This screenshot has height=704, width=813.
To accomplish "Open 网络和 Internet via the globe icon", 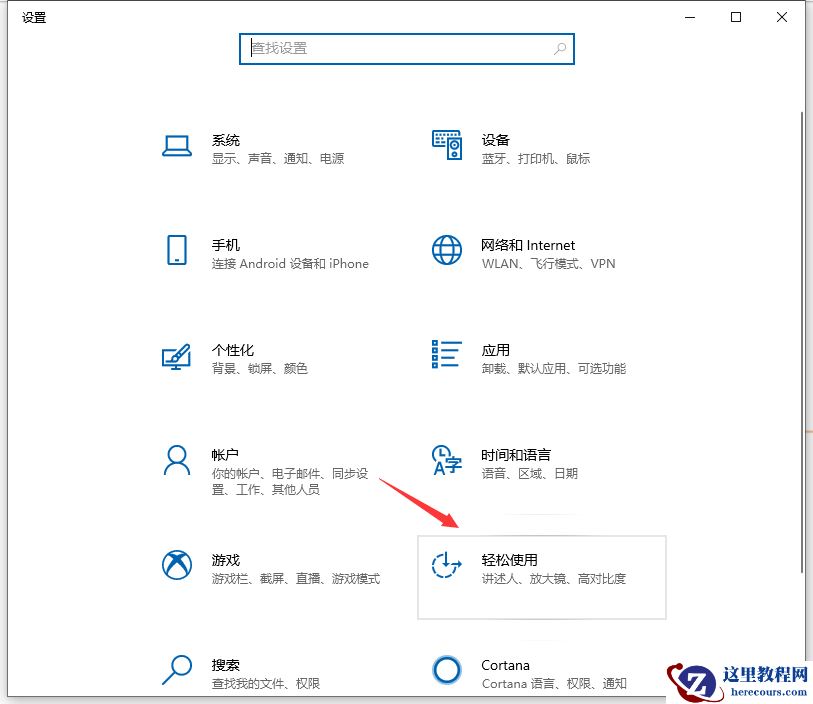I will tap(446, 250).
